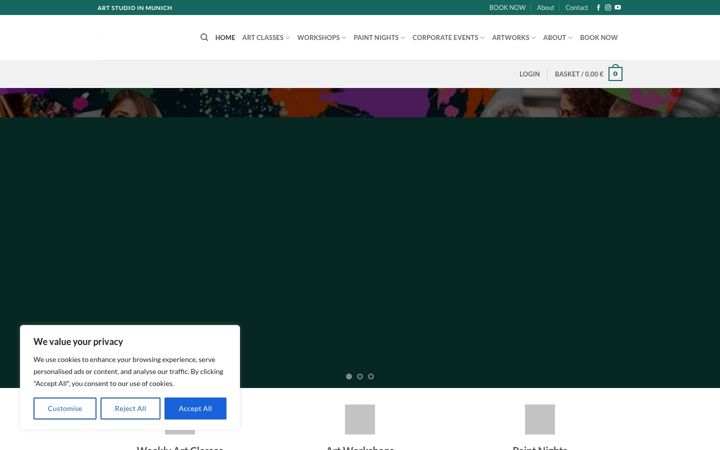The height and width of the screenshot is (450, 720).
Task: Go to the first slider dot
Action: coord(349,377)
